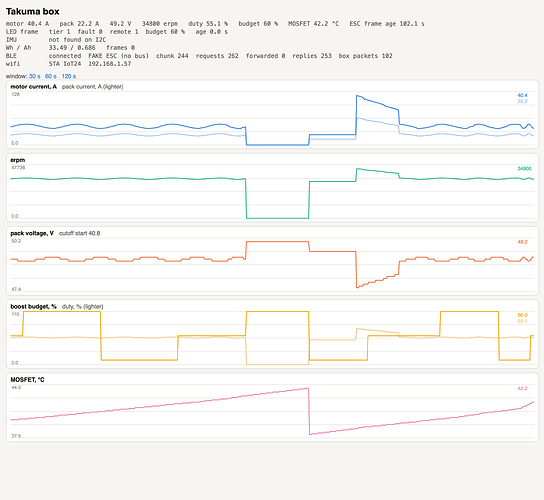This screenshot has width=544, height=500.
Task: Click the replies 253 BLE counter
Action: click(312, 56)
